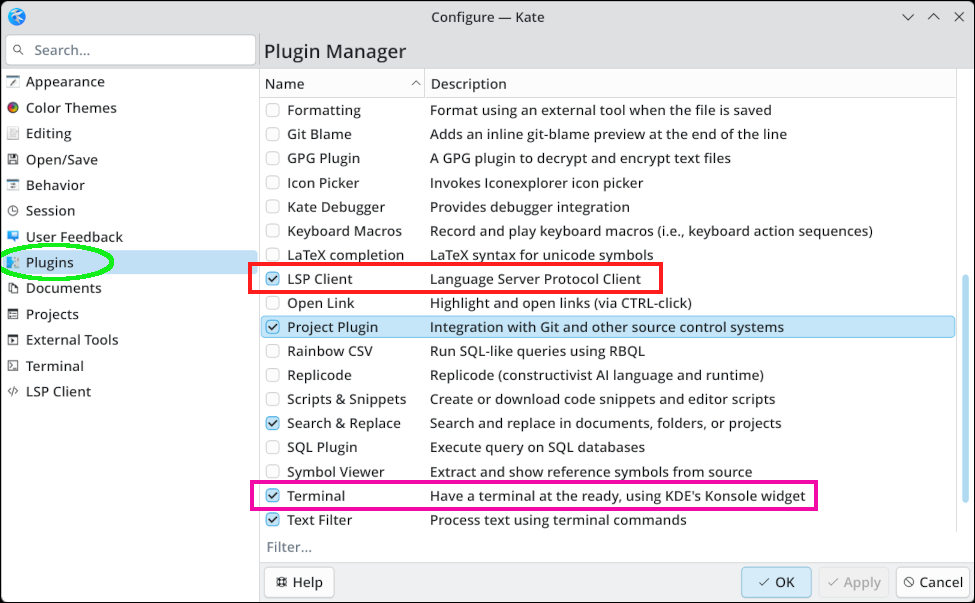
Task: Click the Terminal icon in sidebar
Action: point(12,366)
